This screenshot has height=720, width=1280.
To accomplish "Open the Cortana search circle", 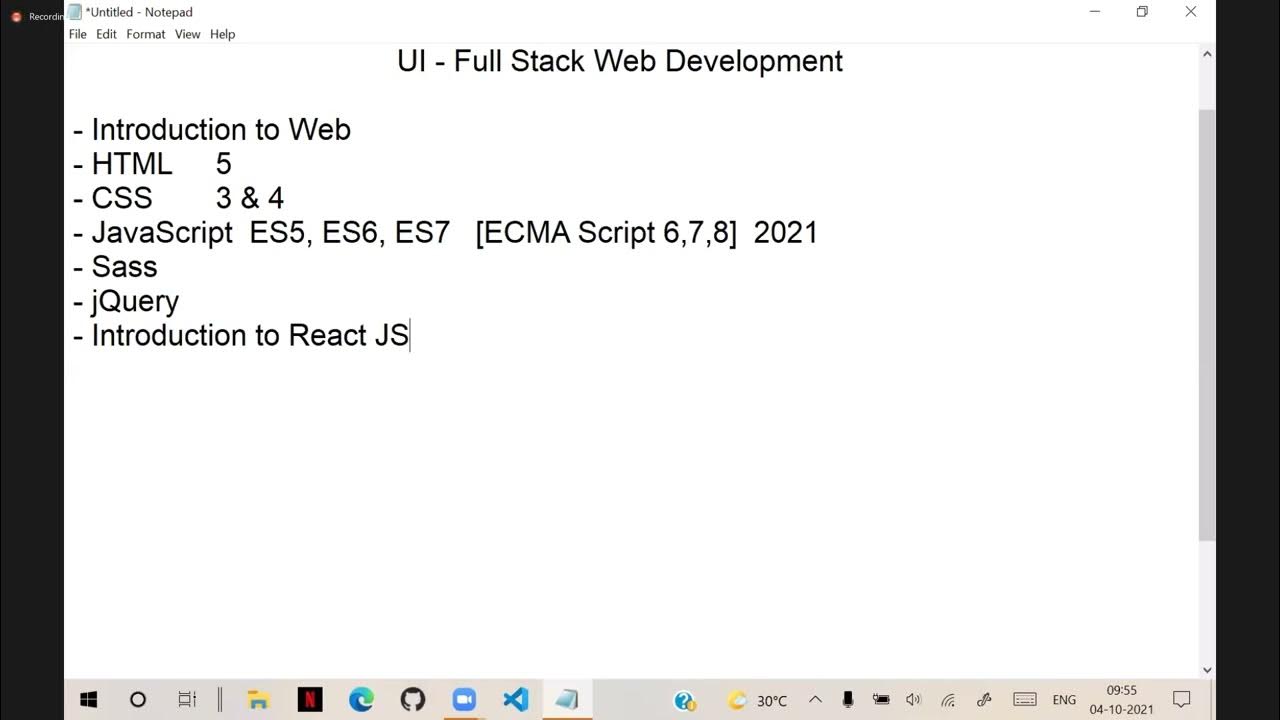I will 138,699.
